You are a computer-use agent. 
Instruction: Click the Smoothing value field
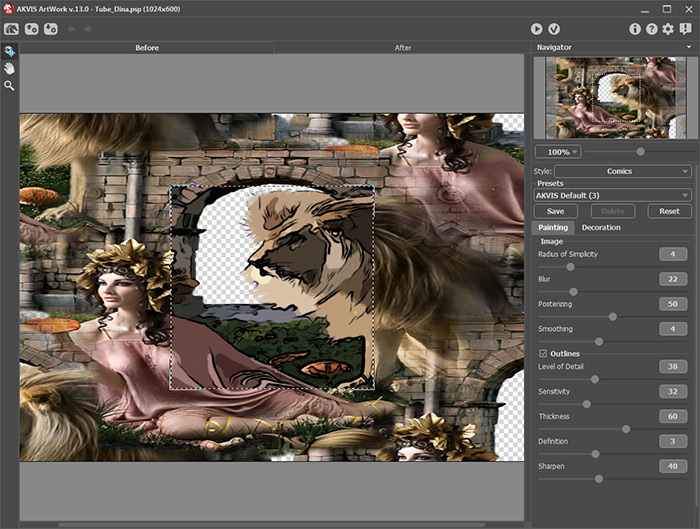(673, 329)
